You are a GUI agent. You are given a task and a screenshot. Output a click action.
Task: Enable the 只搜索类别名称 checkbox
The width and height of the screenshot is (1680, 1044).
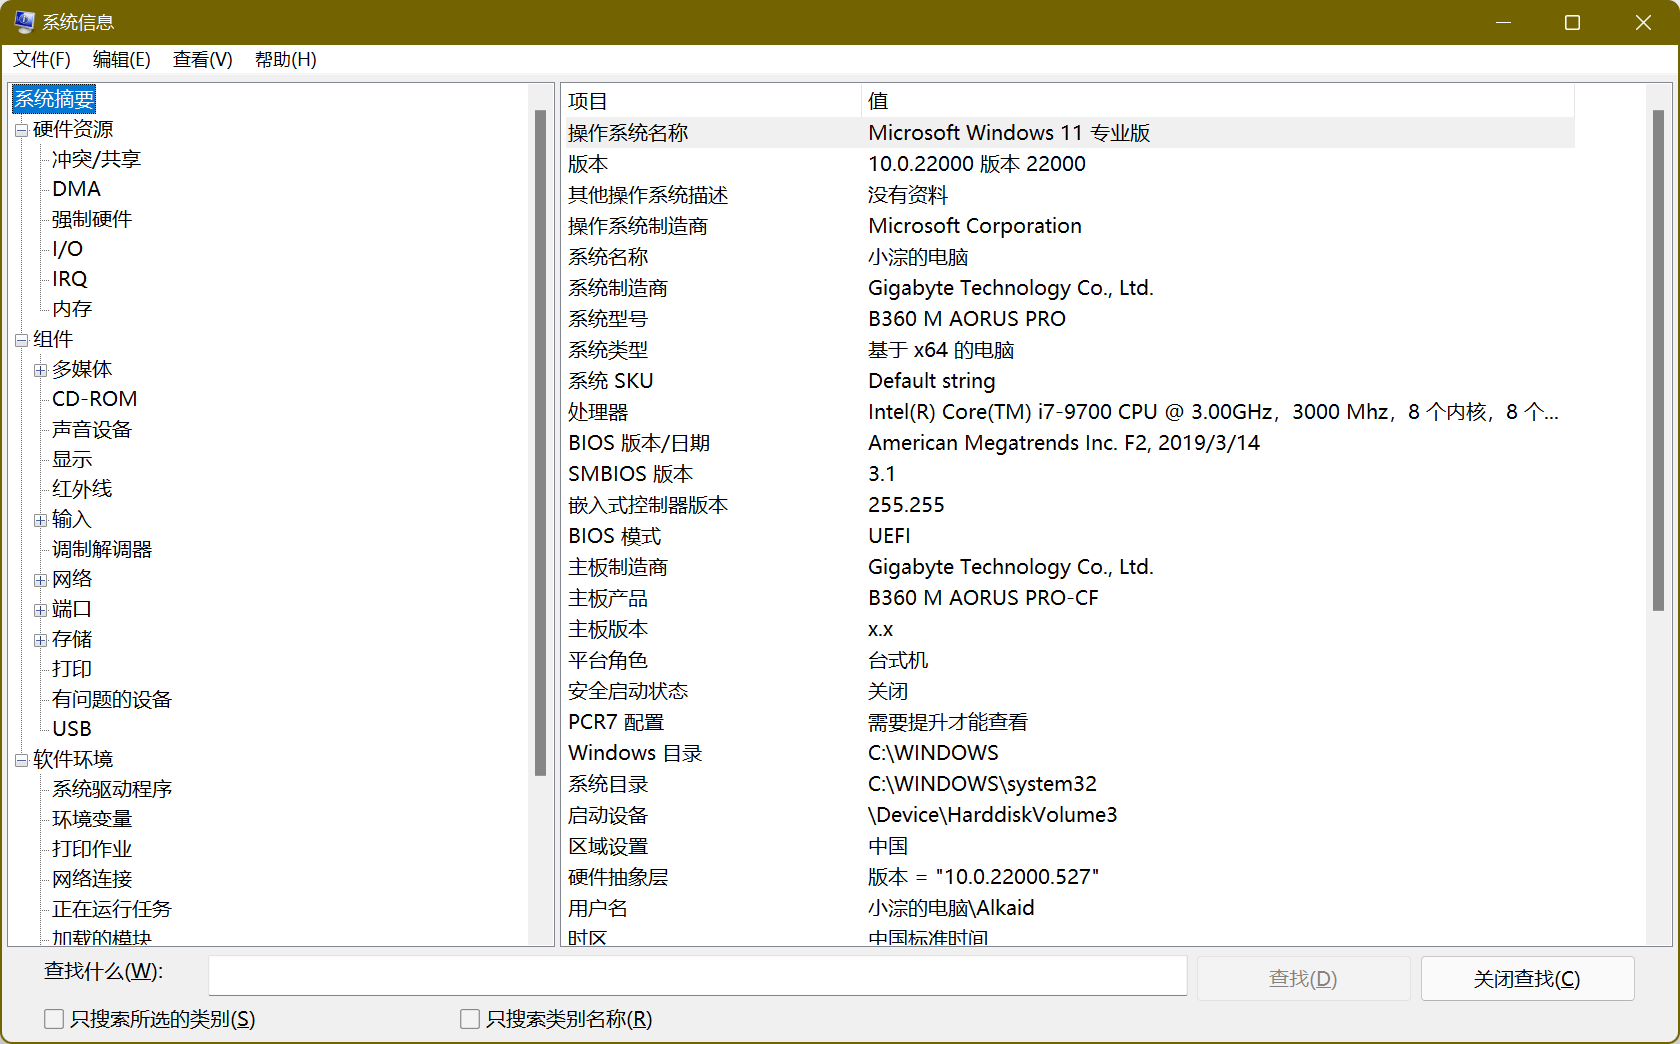pyautogui.click(x=469, y=1018)
